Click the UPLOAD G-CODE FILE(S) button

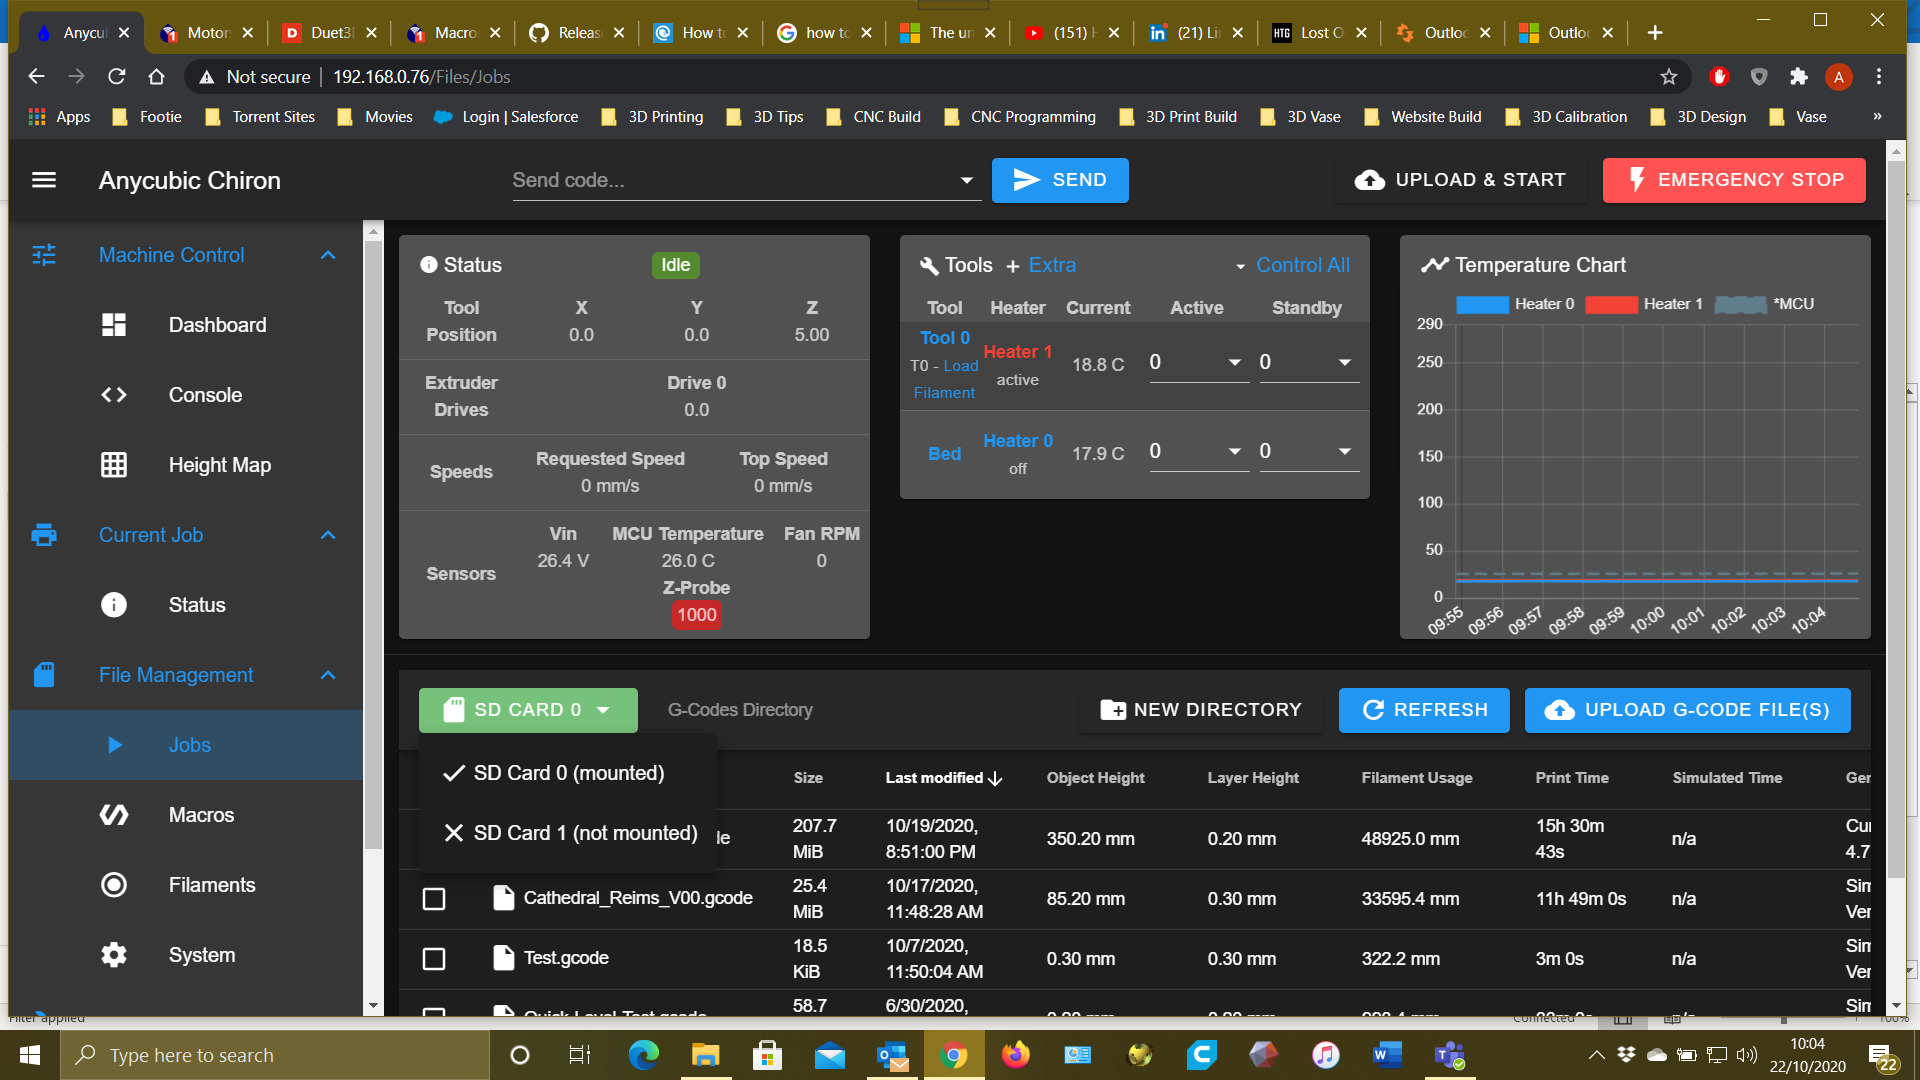point(1688,710)
